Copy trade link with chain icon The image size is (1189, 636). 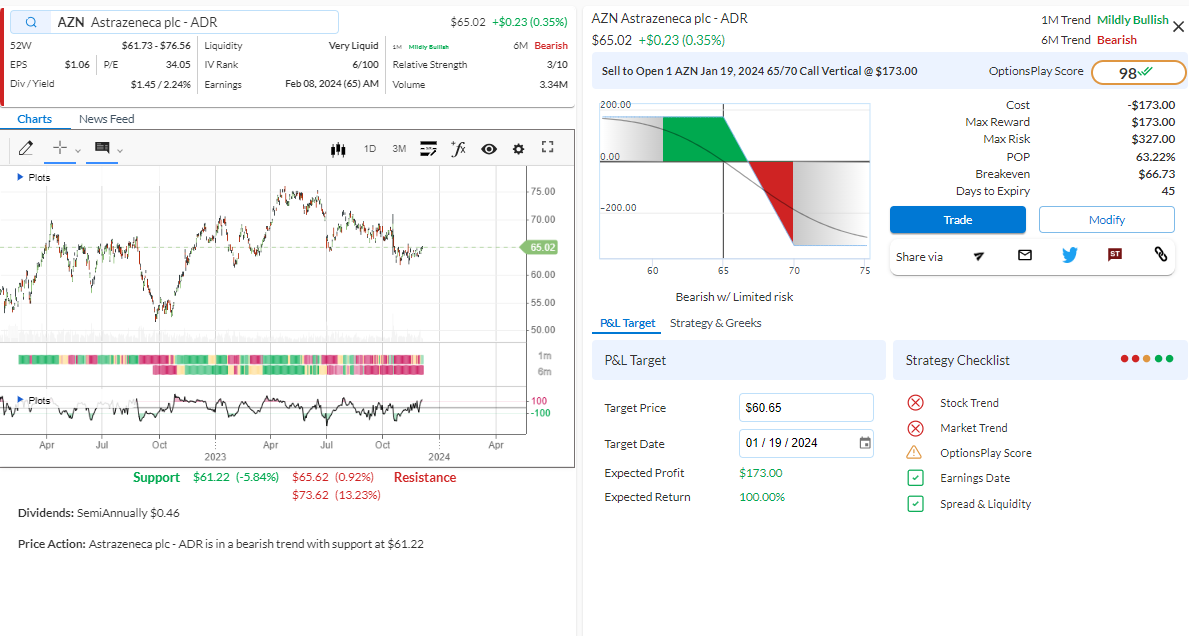[x=1161, y=254]
